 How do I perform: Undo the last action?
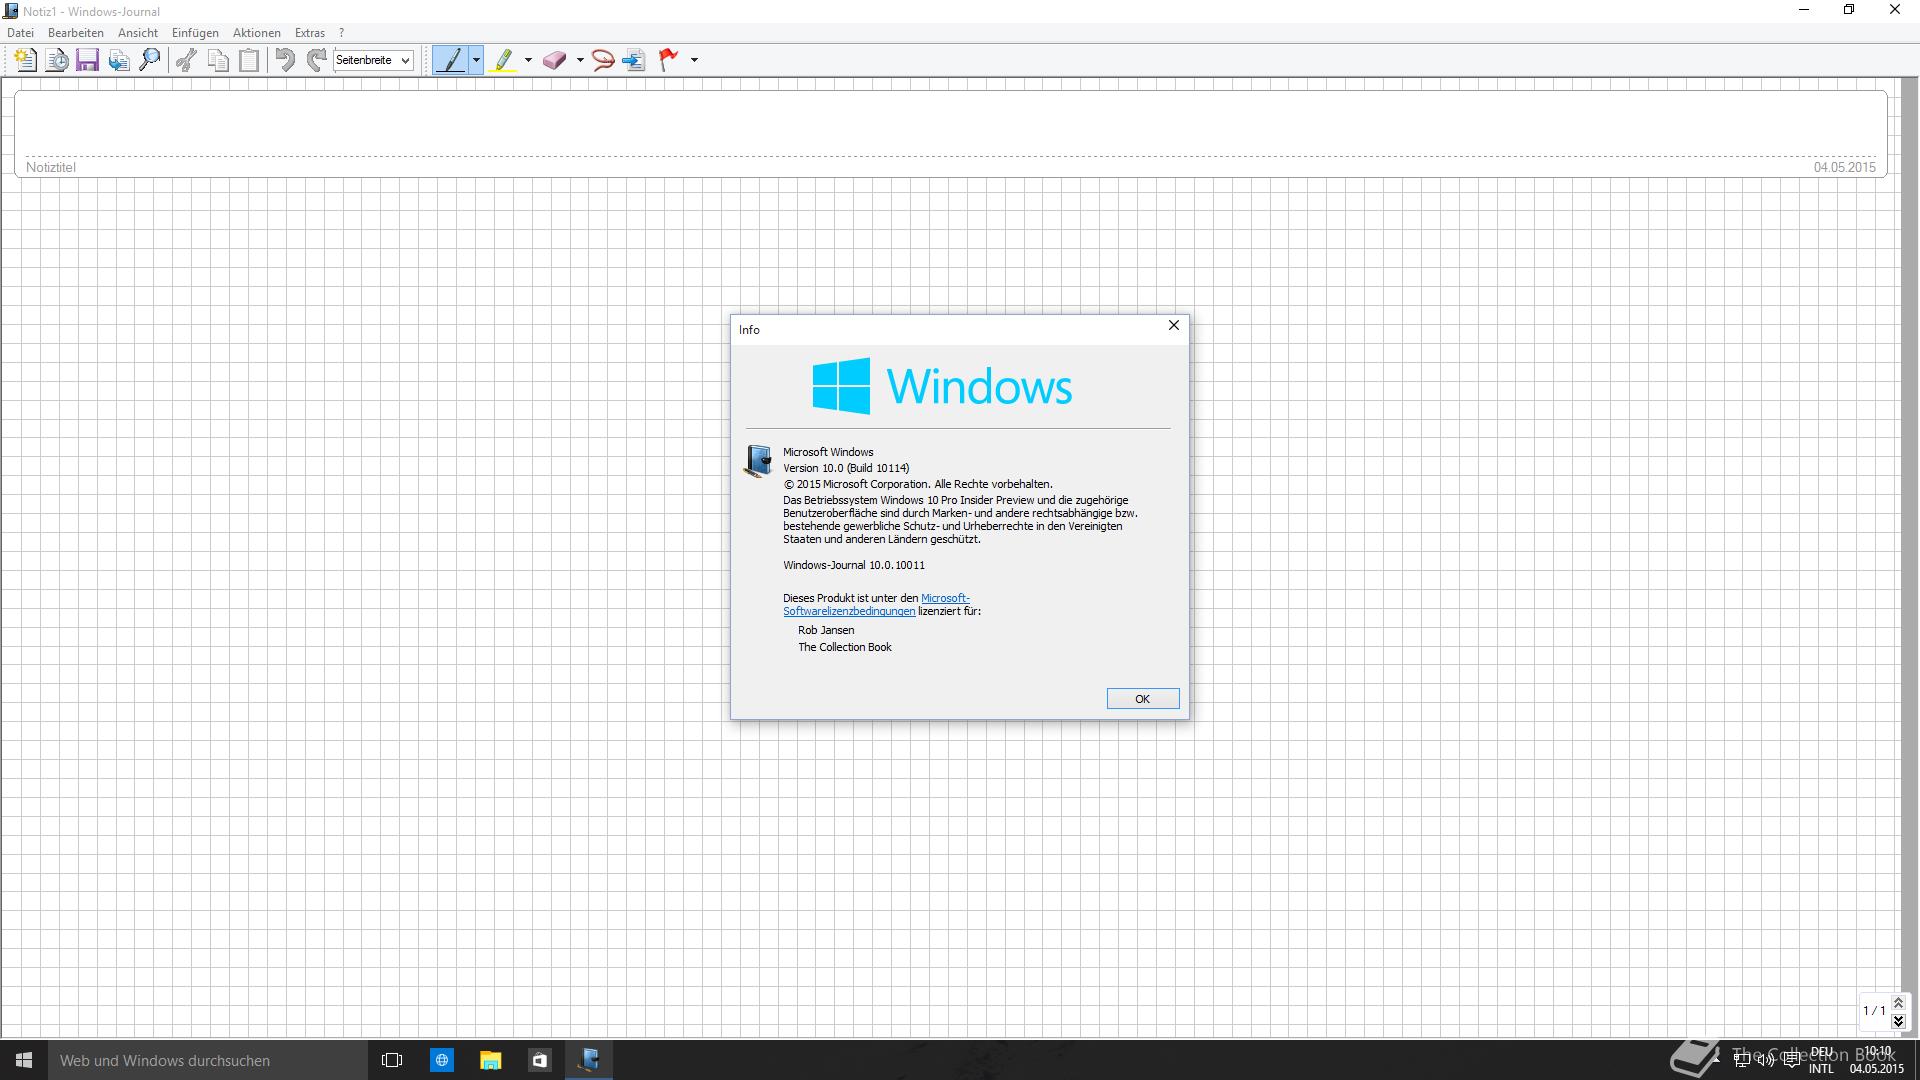(x=285, y=60)
